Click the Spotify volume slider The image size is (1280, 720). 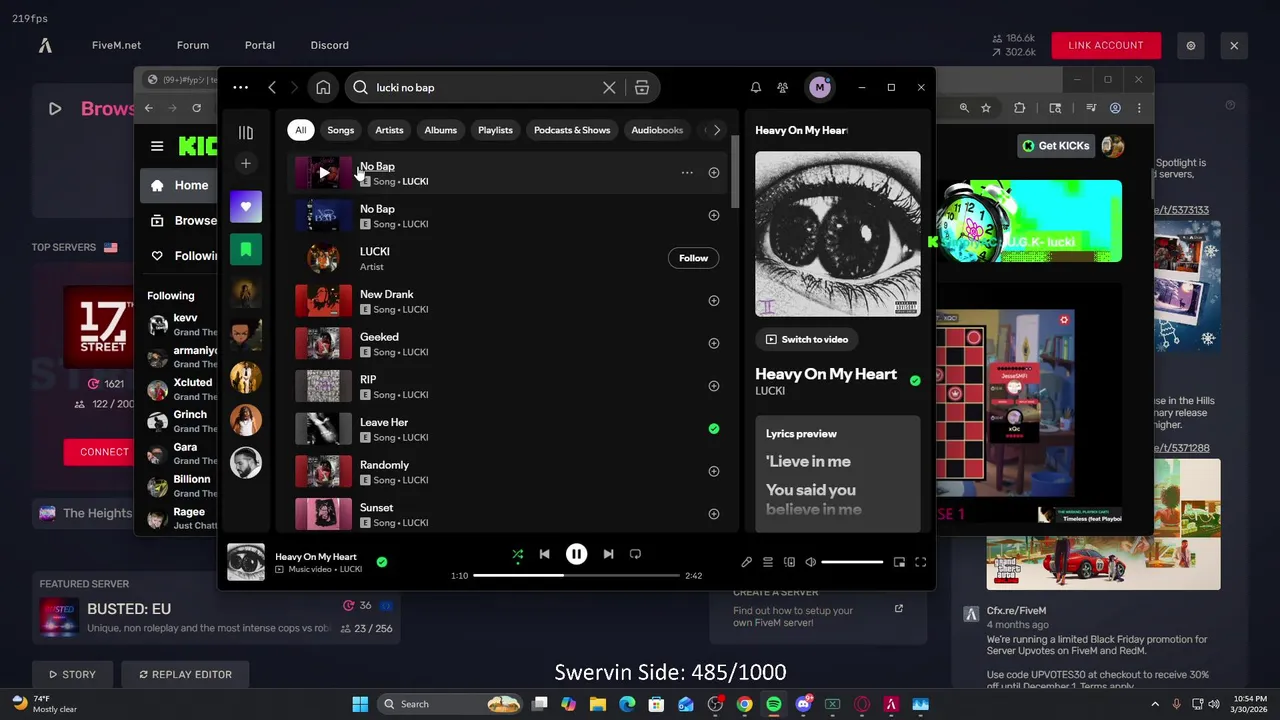tap(852, 562)
